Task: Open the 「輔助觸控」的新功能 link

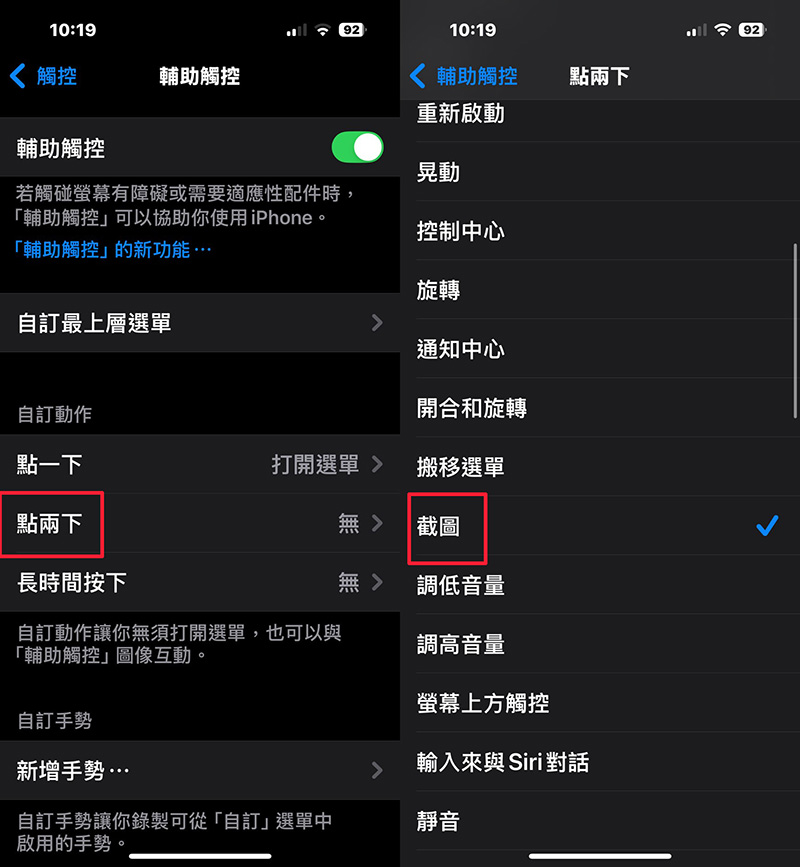Action: point(112,250)
